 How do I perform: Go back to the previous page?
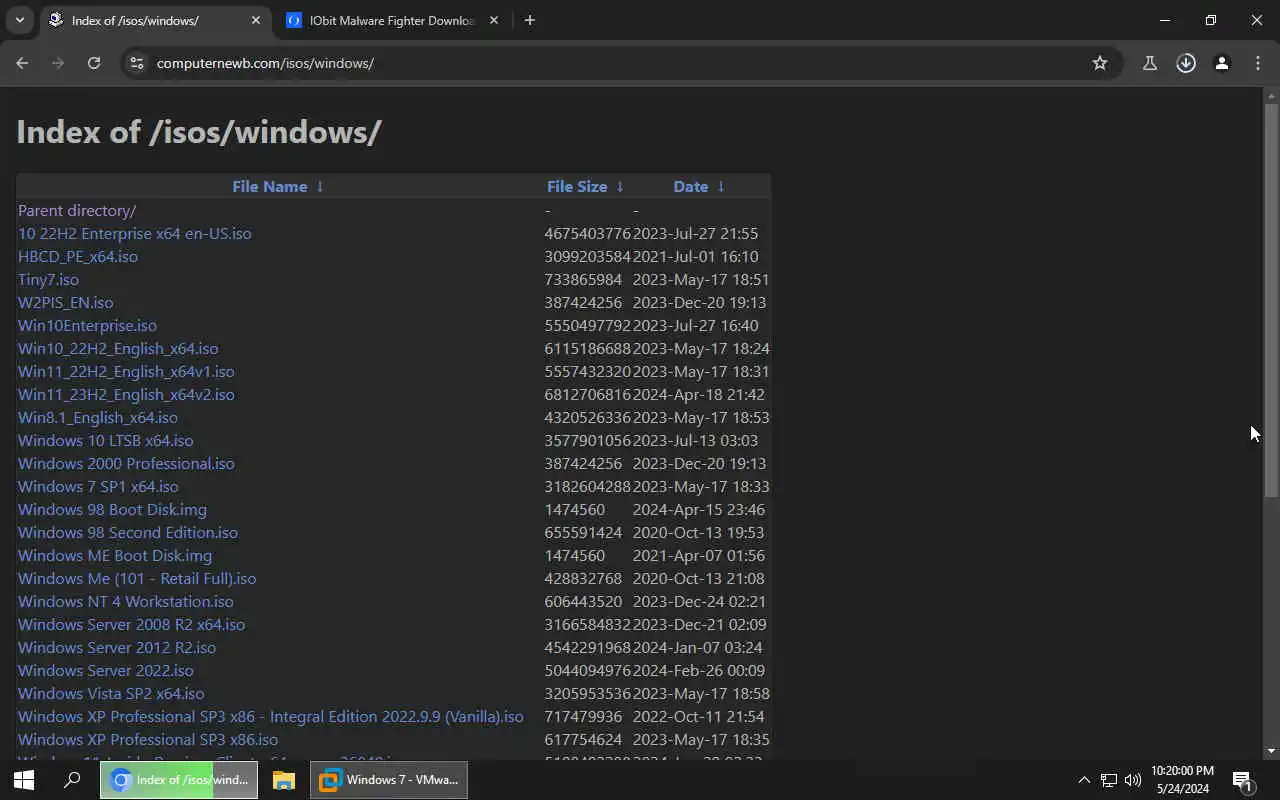click(x=22, y=63)
